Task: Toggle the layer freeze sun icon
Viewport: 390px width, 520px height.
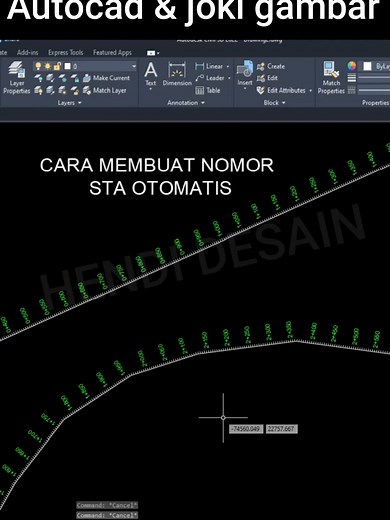Action: 48,66
